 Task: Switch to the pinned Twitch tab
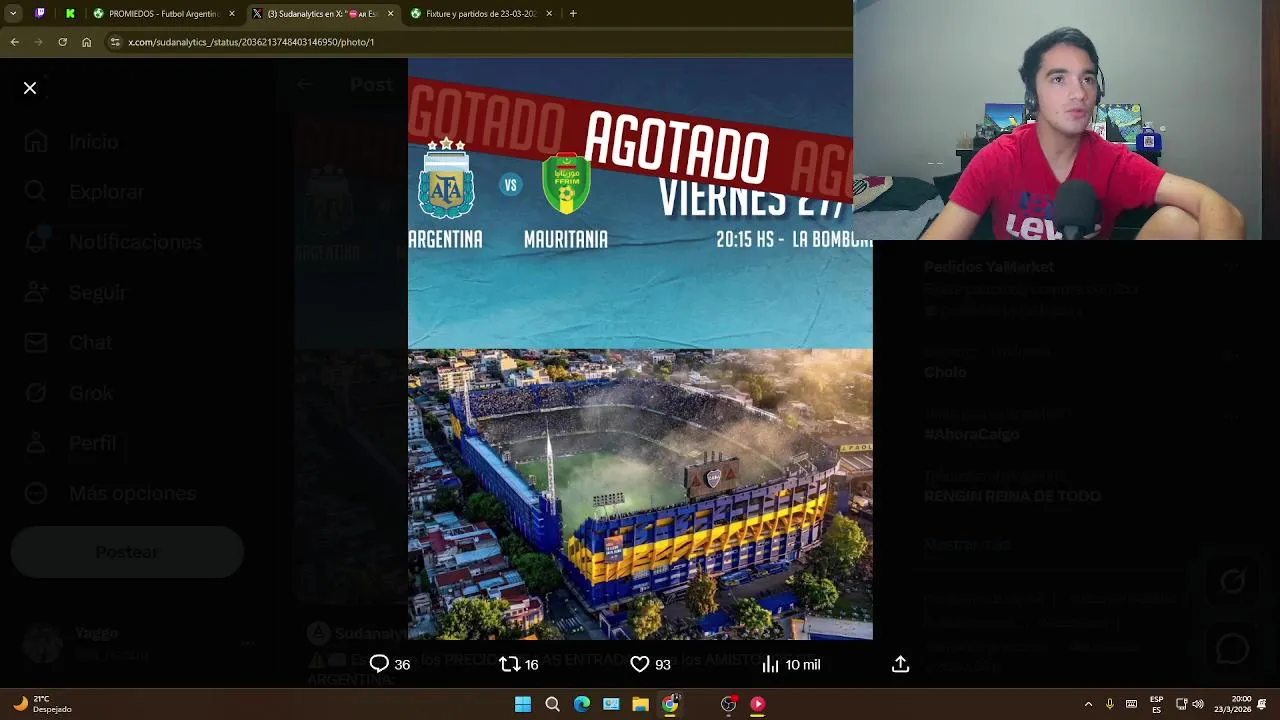[40, 14]
